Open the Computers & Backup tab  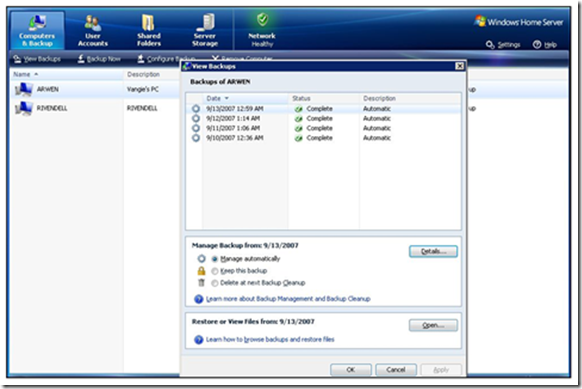click(x=37, y=31)
